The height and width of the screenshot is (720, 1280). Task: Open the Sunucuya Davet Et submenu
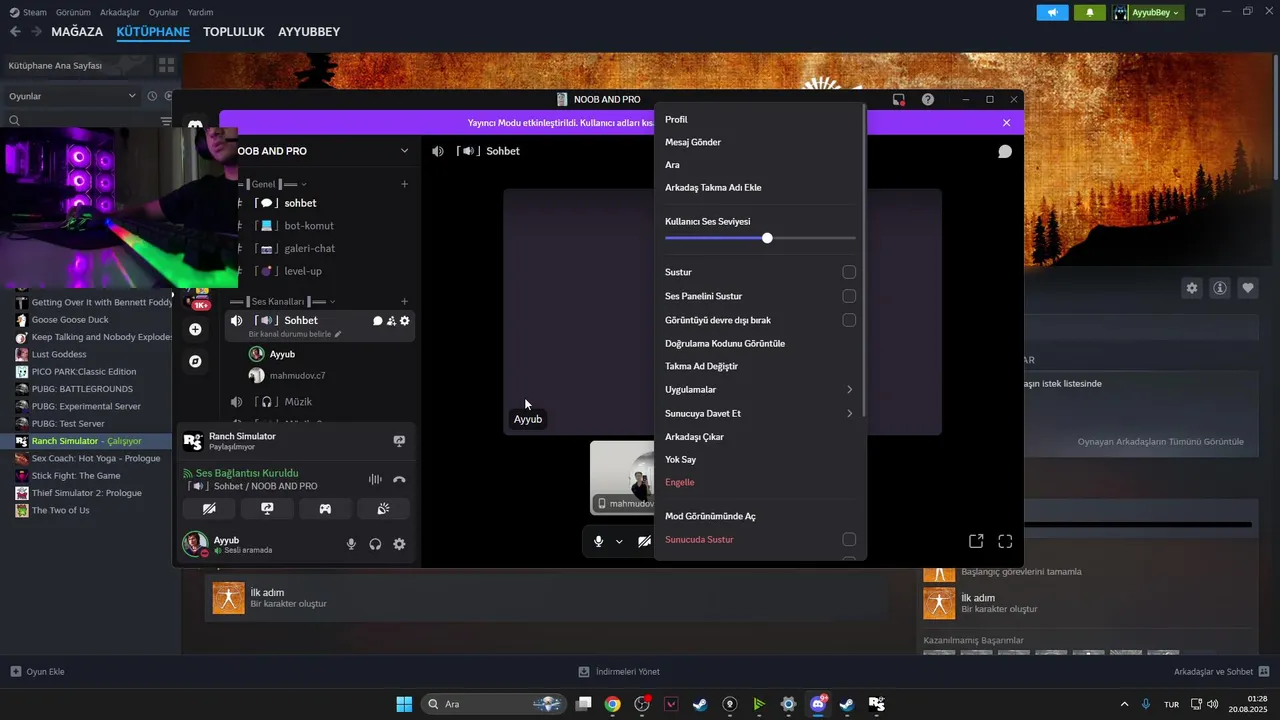[759, 413]
